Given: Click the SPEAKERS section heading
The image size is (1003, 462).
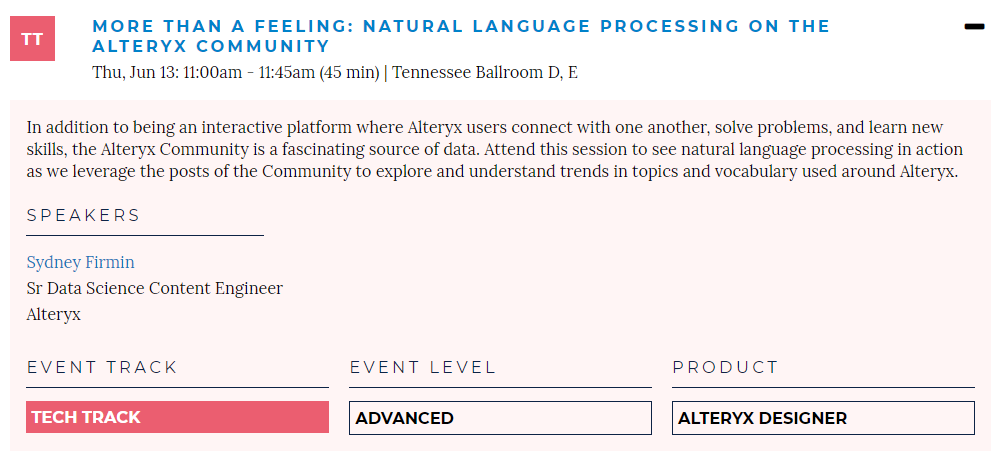Looking at the screenshot, I should 83,215.
